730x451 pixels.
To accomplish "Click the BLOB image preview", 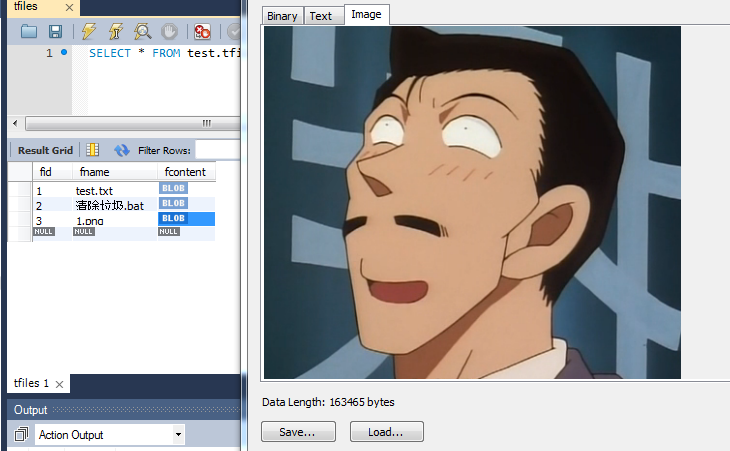I will tap(472, 202).
